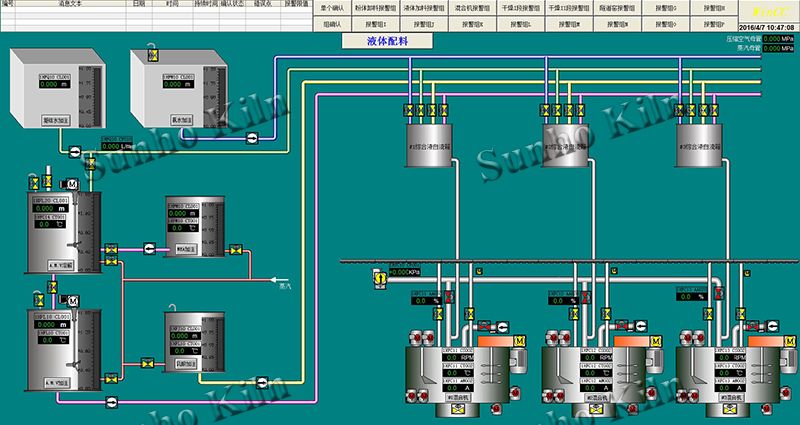
Task: Toggle the red-pipe steam valve of upper stirred tank
Action: [112, 262]
